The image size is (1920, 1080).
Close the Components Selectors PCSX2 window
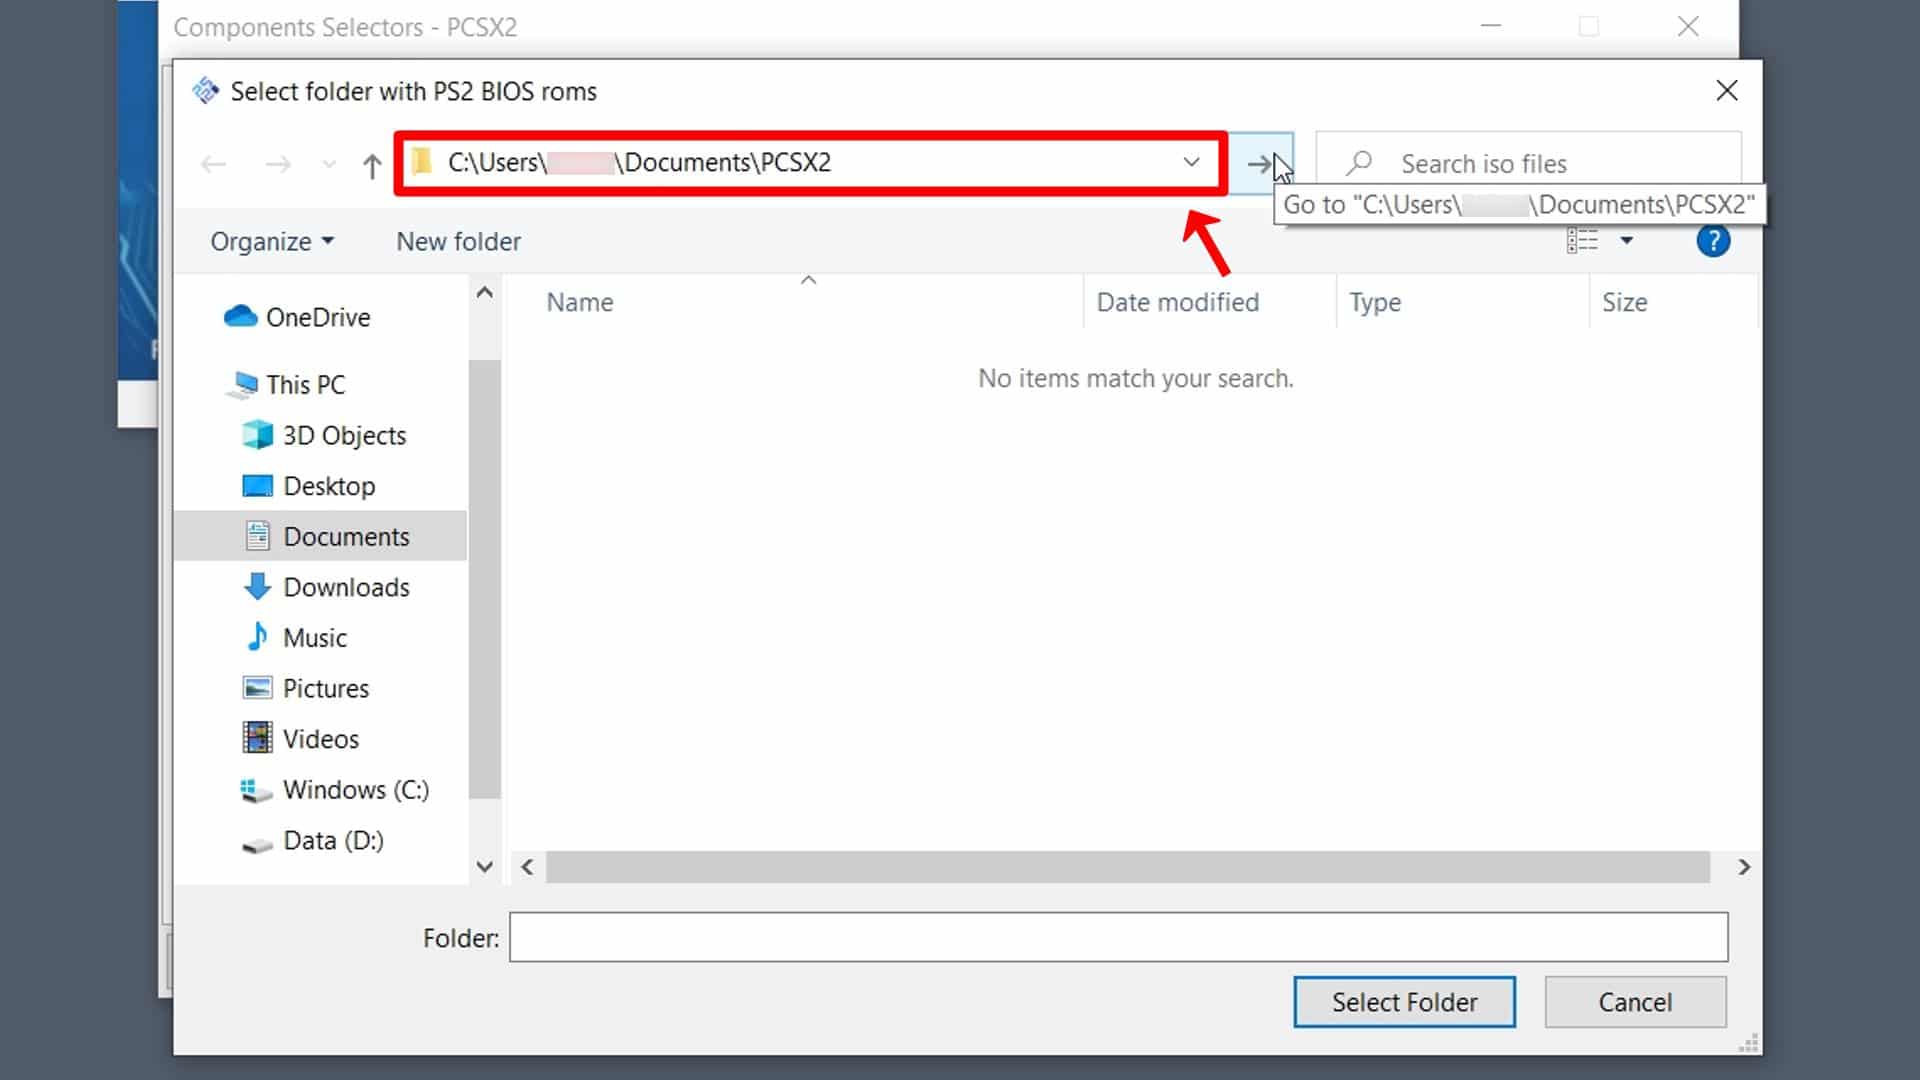pos(1688,27)
